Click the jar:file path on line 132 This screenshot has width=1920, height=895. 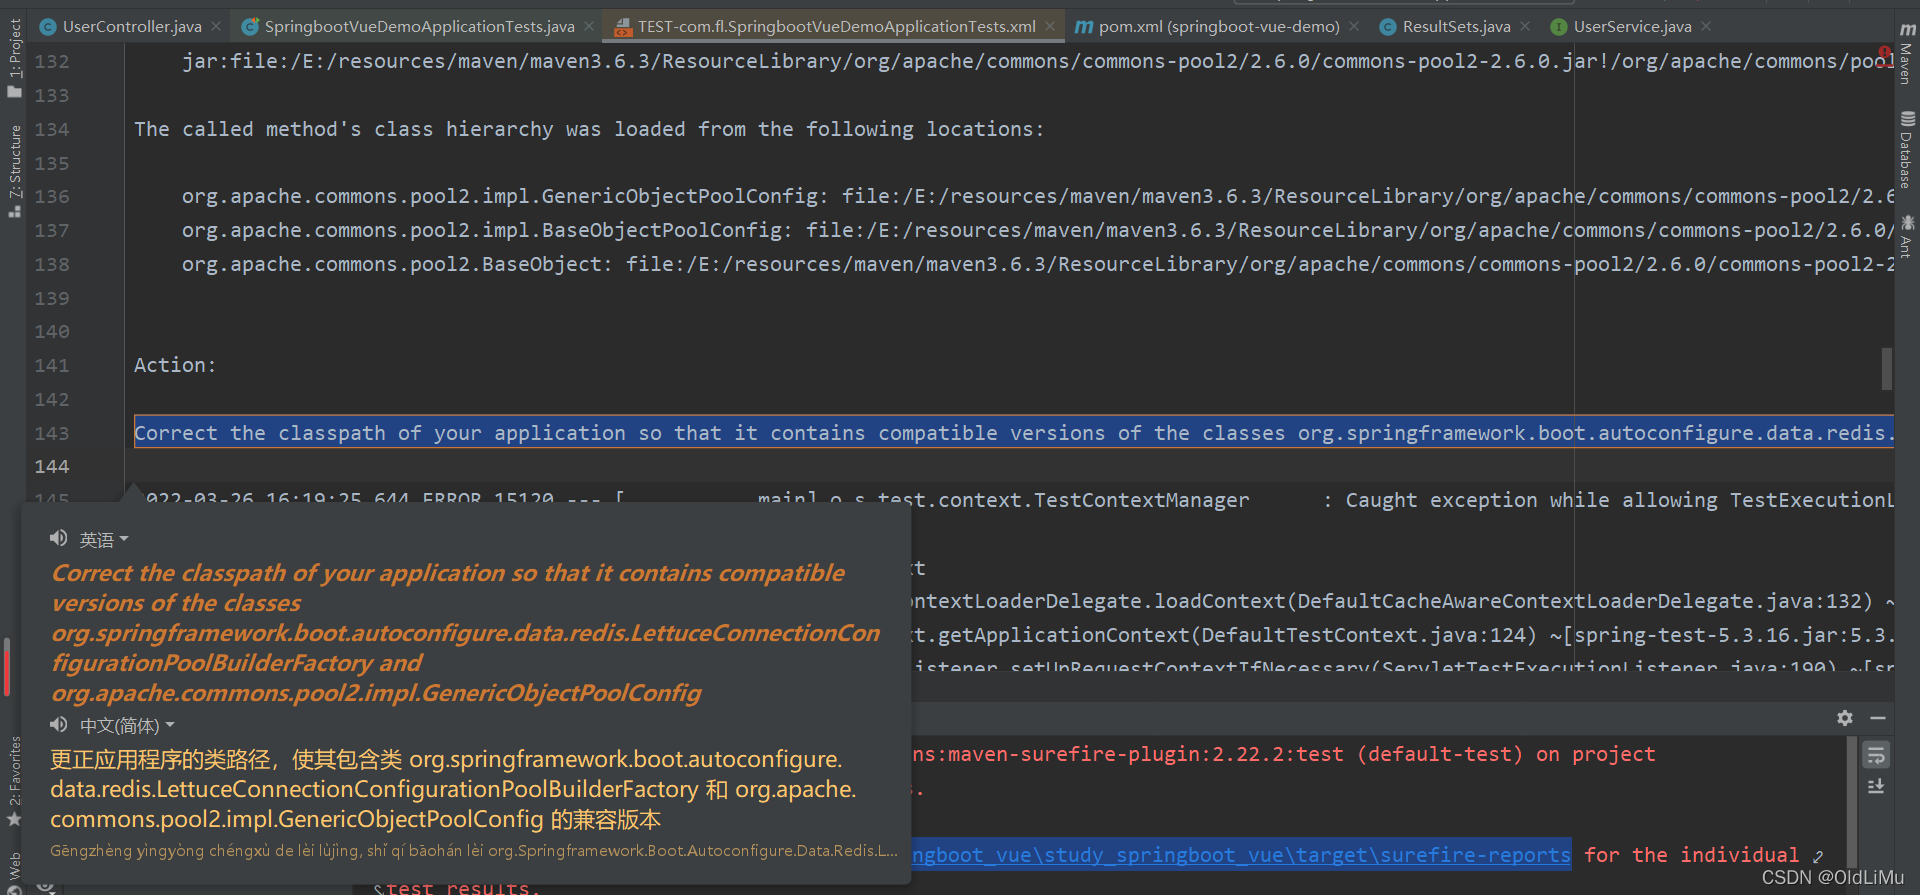click(x=1037, y=62)
